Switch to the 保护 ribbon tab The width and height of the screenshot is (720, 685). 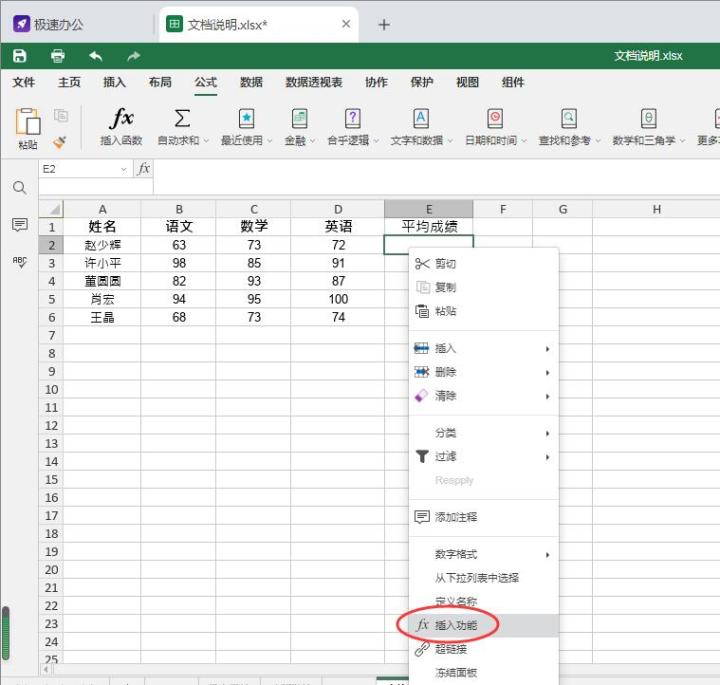(x=422, y=82)
